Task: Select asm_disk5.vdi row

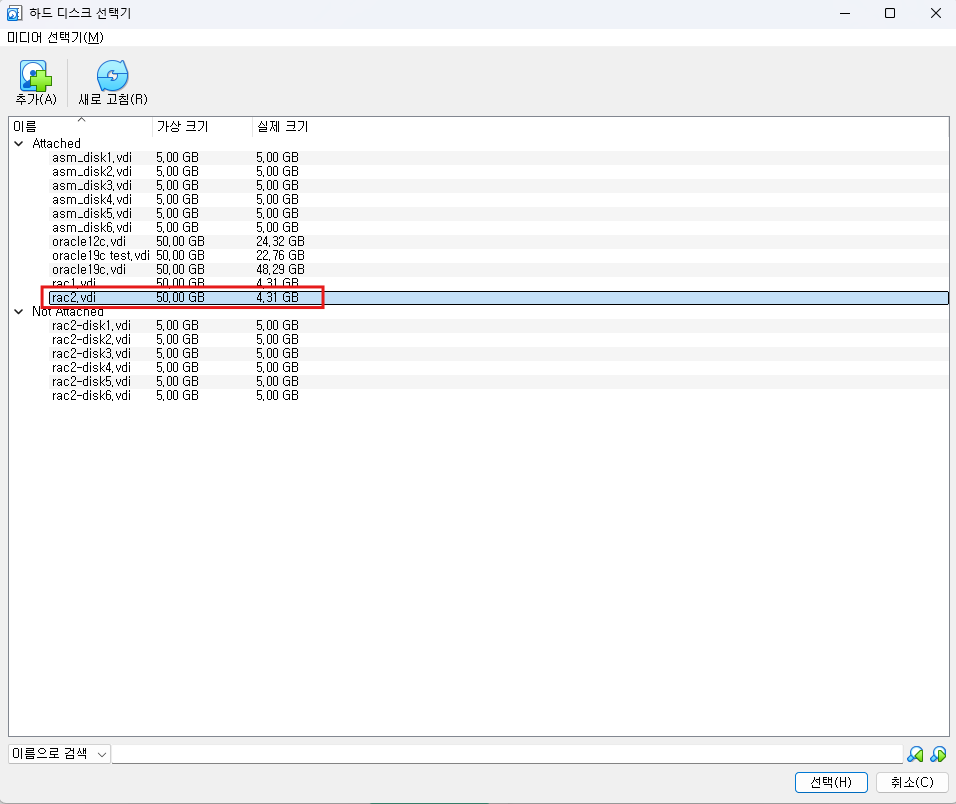Action: tap(499, 214)
